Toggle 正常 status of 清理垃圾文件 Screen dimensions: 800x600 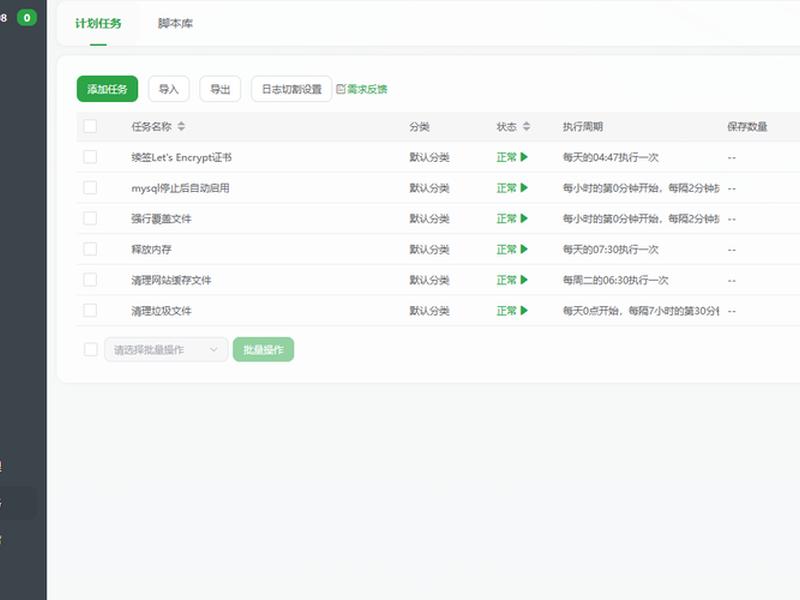tap(507, 310)
